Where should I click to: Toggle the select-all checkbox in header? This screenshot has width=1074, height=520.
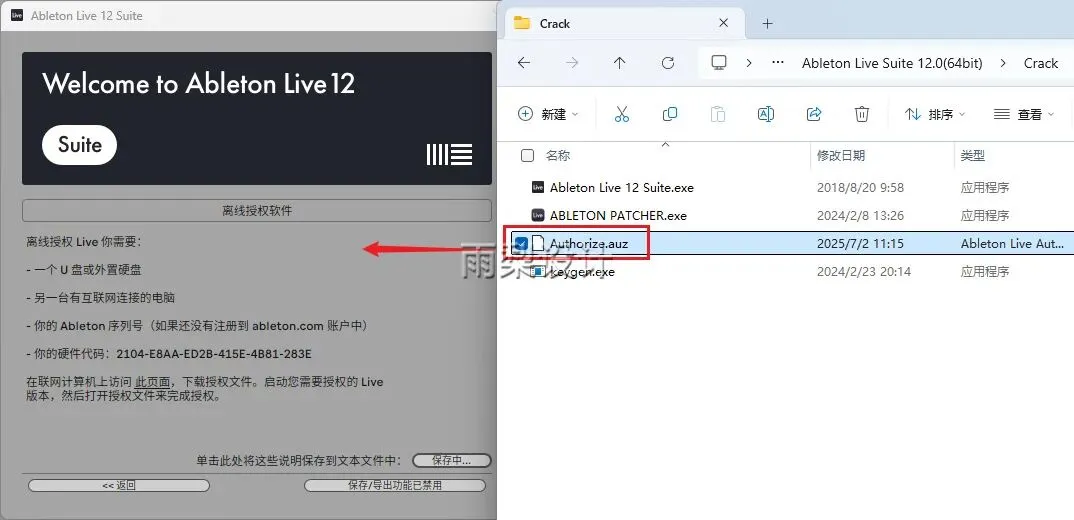(527, 156)
